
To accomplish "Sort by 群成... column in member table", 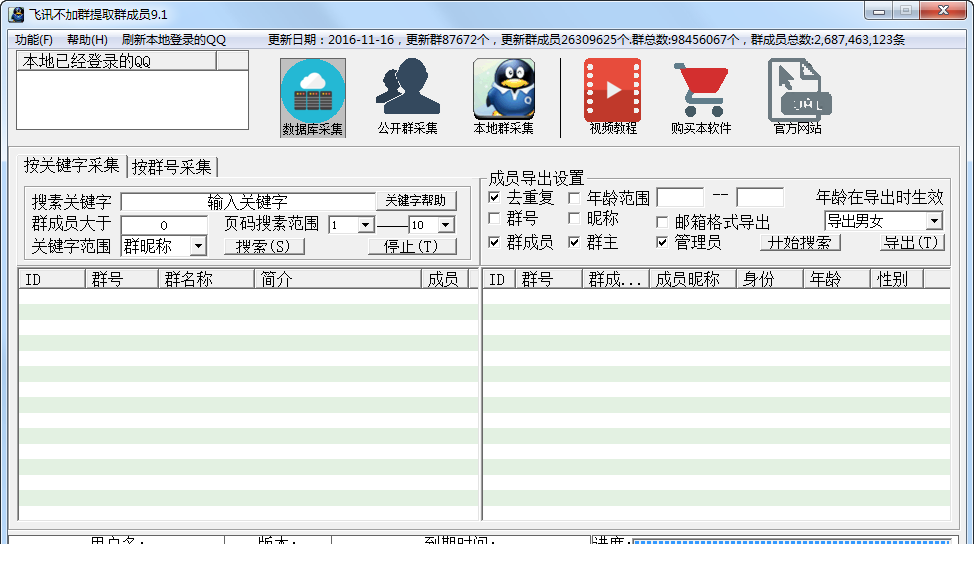I will coord(616,279).
